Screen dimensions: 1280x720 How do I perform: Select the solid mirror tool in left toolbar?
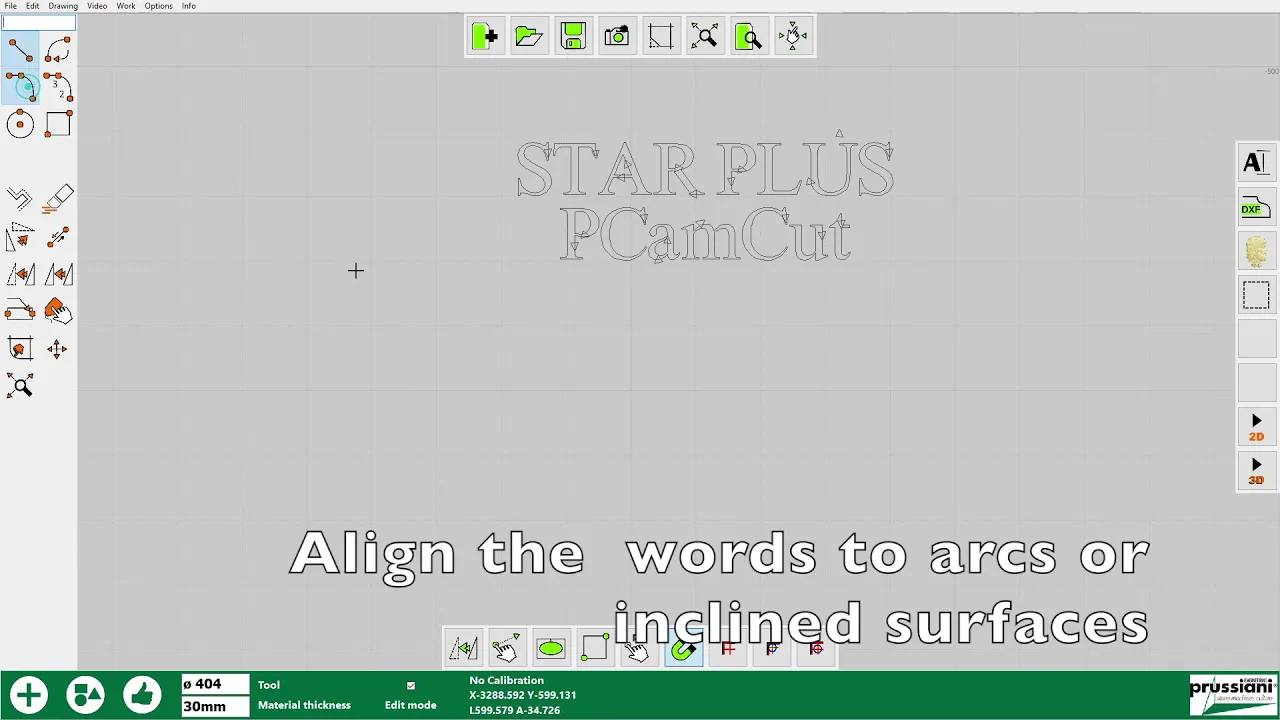(58, 274)
